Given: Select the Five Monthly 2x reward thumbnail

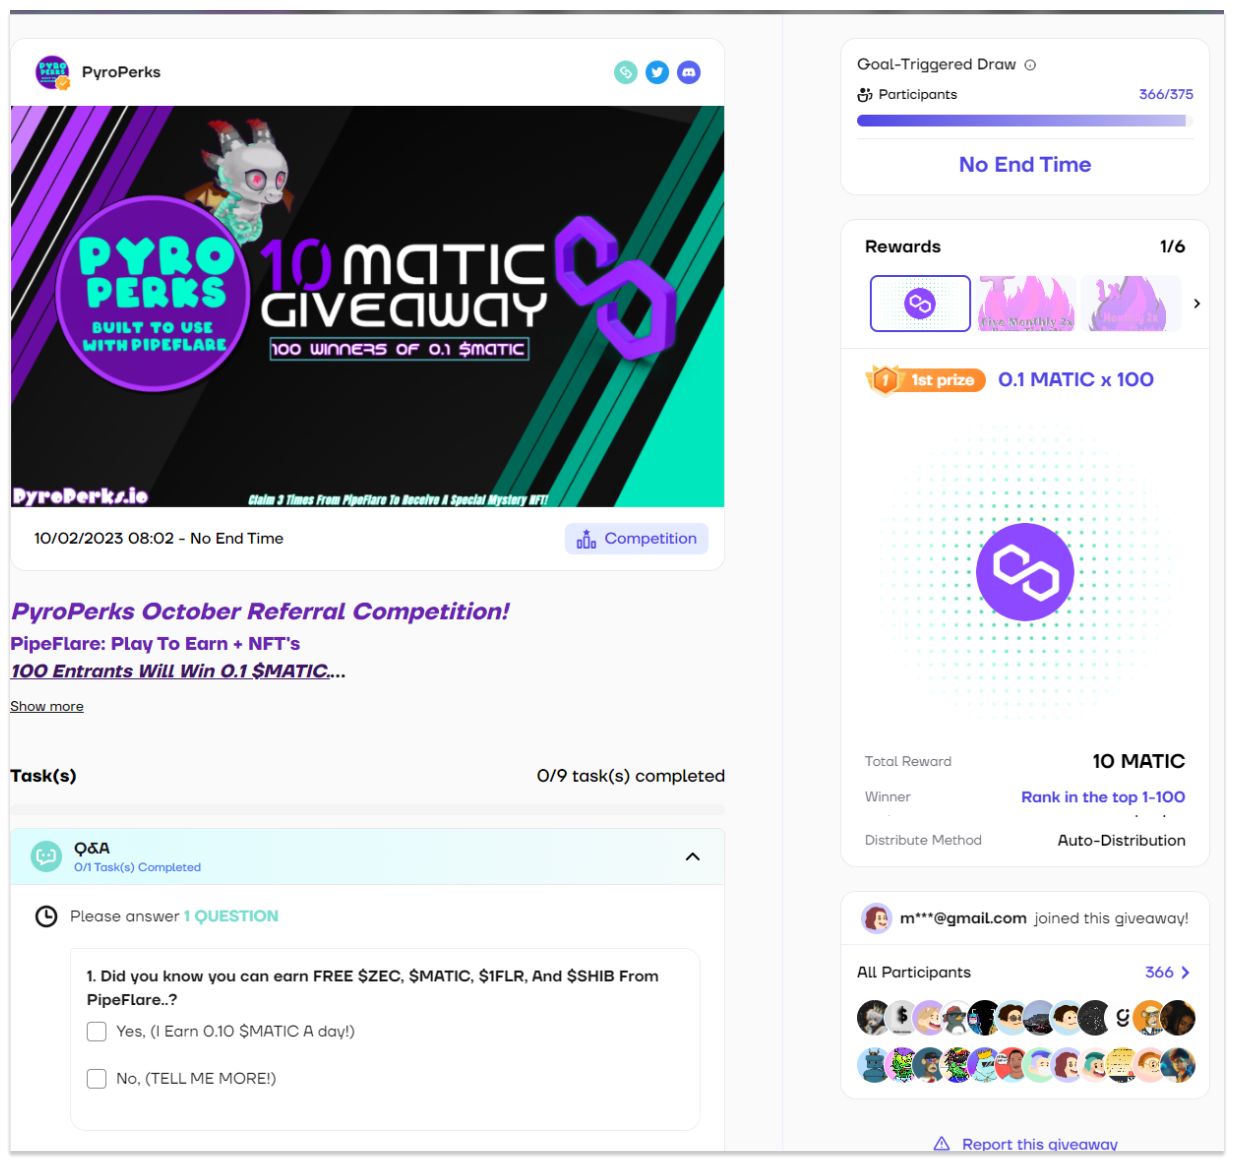Looking at the screenshot, I should (1027, 303).
